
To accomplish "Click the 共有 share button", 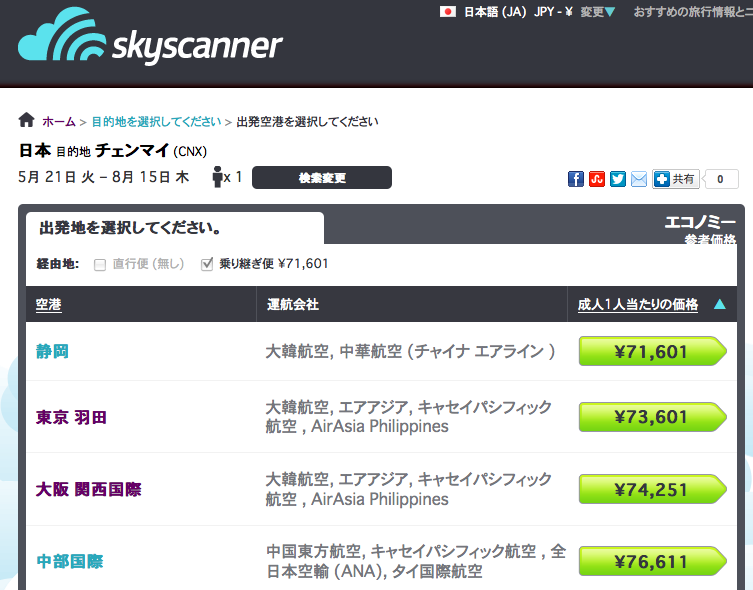I will click(x=676, y=179).
